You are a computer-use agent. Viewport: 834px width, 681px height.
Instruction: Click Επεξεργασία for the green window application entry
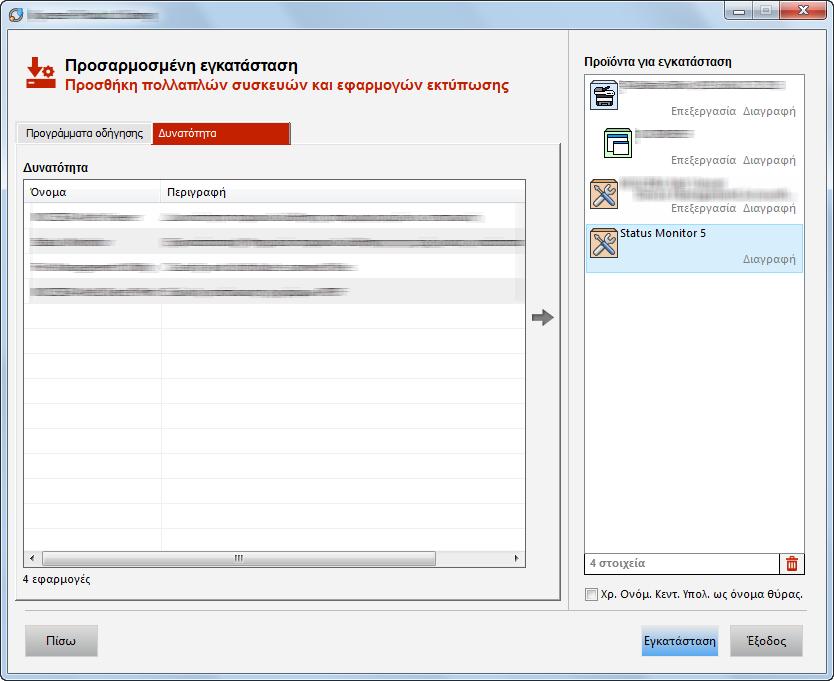(x=703, y=160)
